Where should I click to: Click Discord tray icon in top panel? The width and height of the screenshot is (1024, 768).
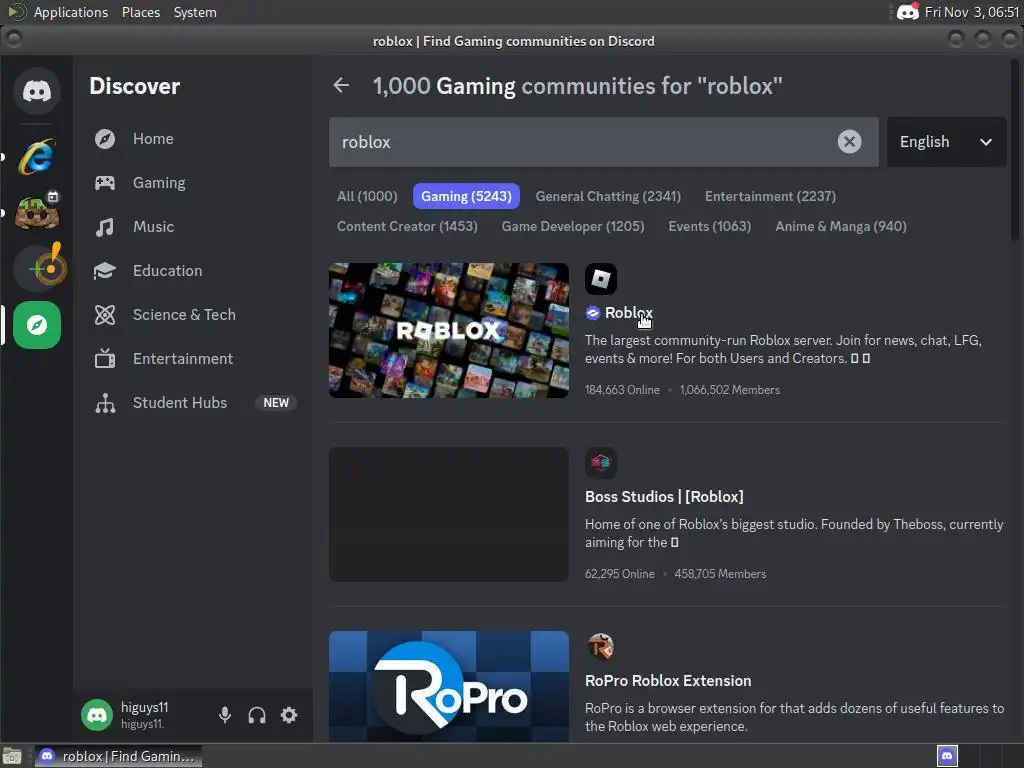coord(908,12)
